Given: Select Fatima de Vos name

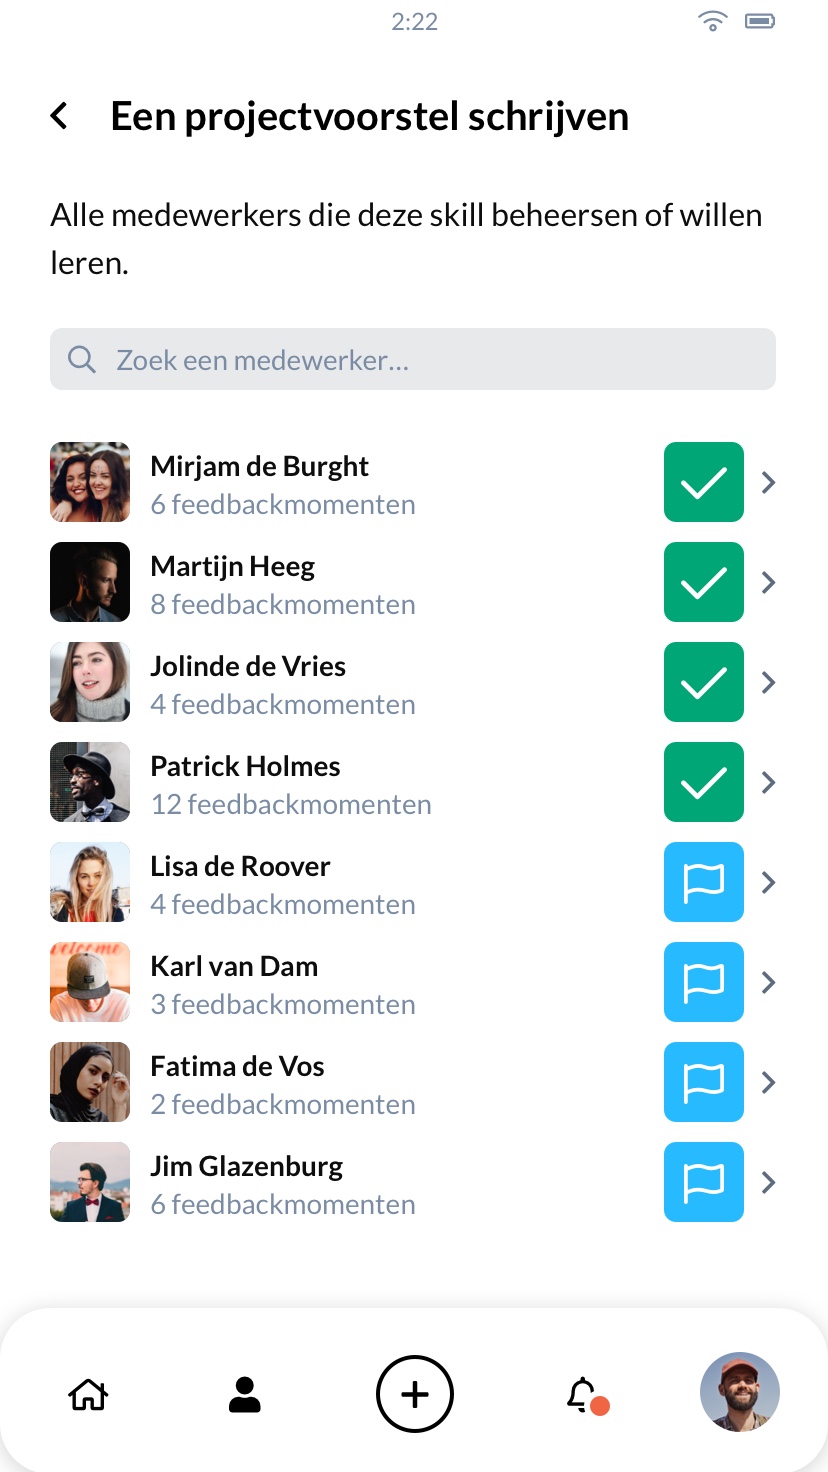Looking at the screenshot, I should (237, 1066).
